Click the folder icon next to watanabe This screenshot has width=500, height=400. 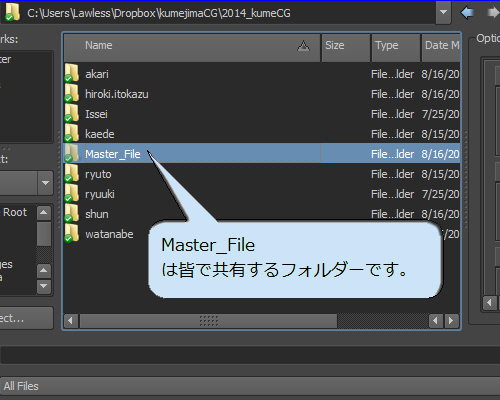[72, 233]
